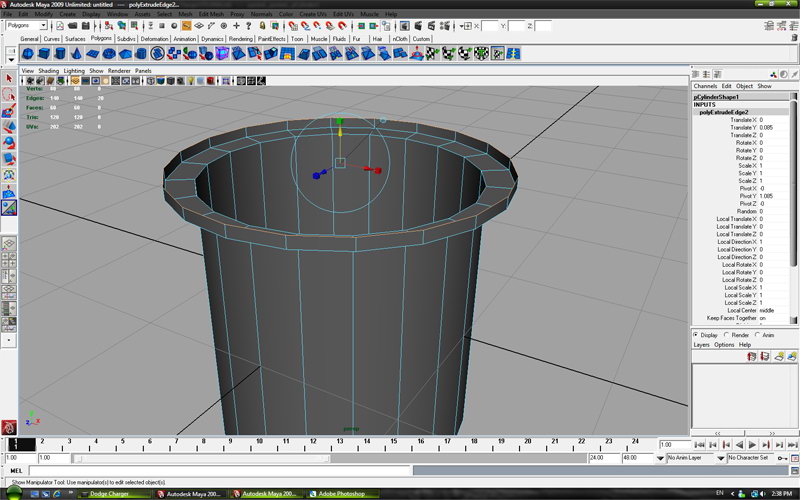Click the polygon cylinder shelf icon
800x500 pixels.
tap(61, 54)
